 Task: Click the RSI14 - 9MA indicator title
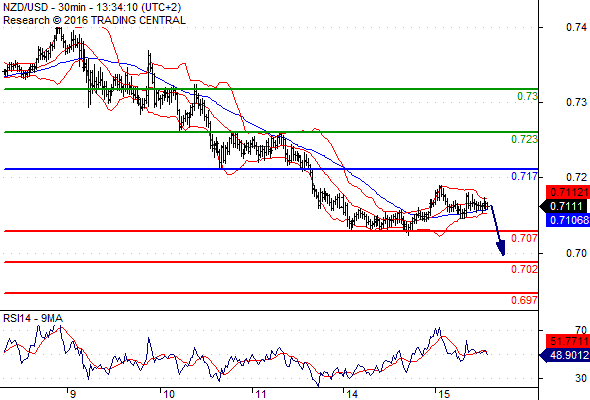click(33, 318)
